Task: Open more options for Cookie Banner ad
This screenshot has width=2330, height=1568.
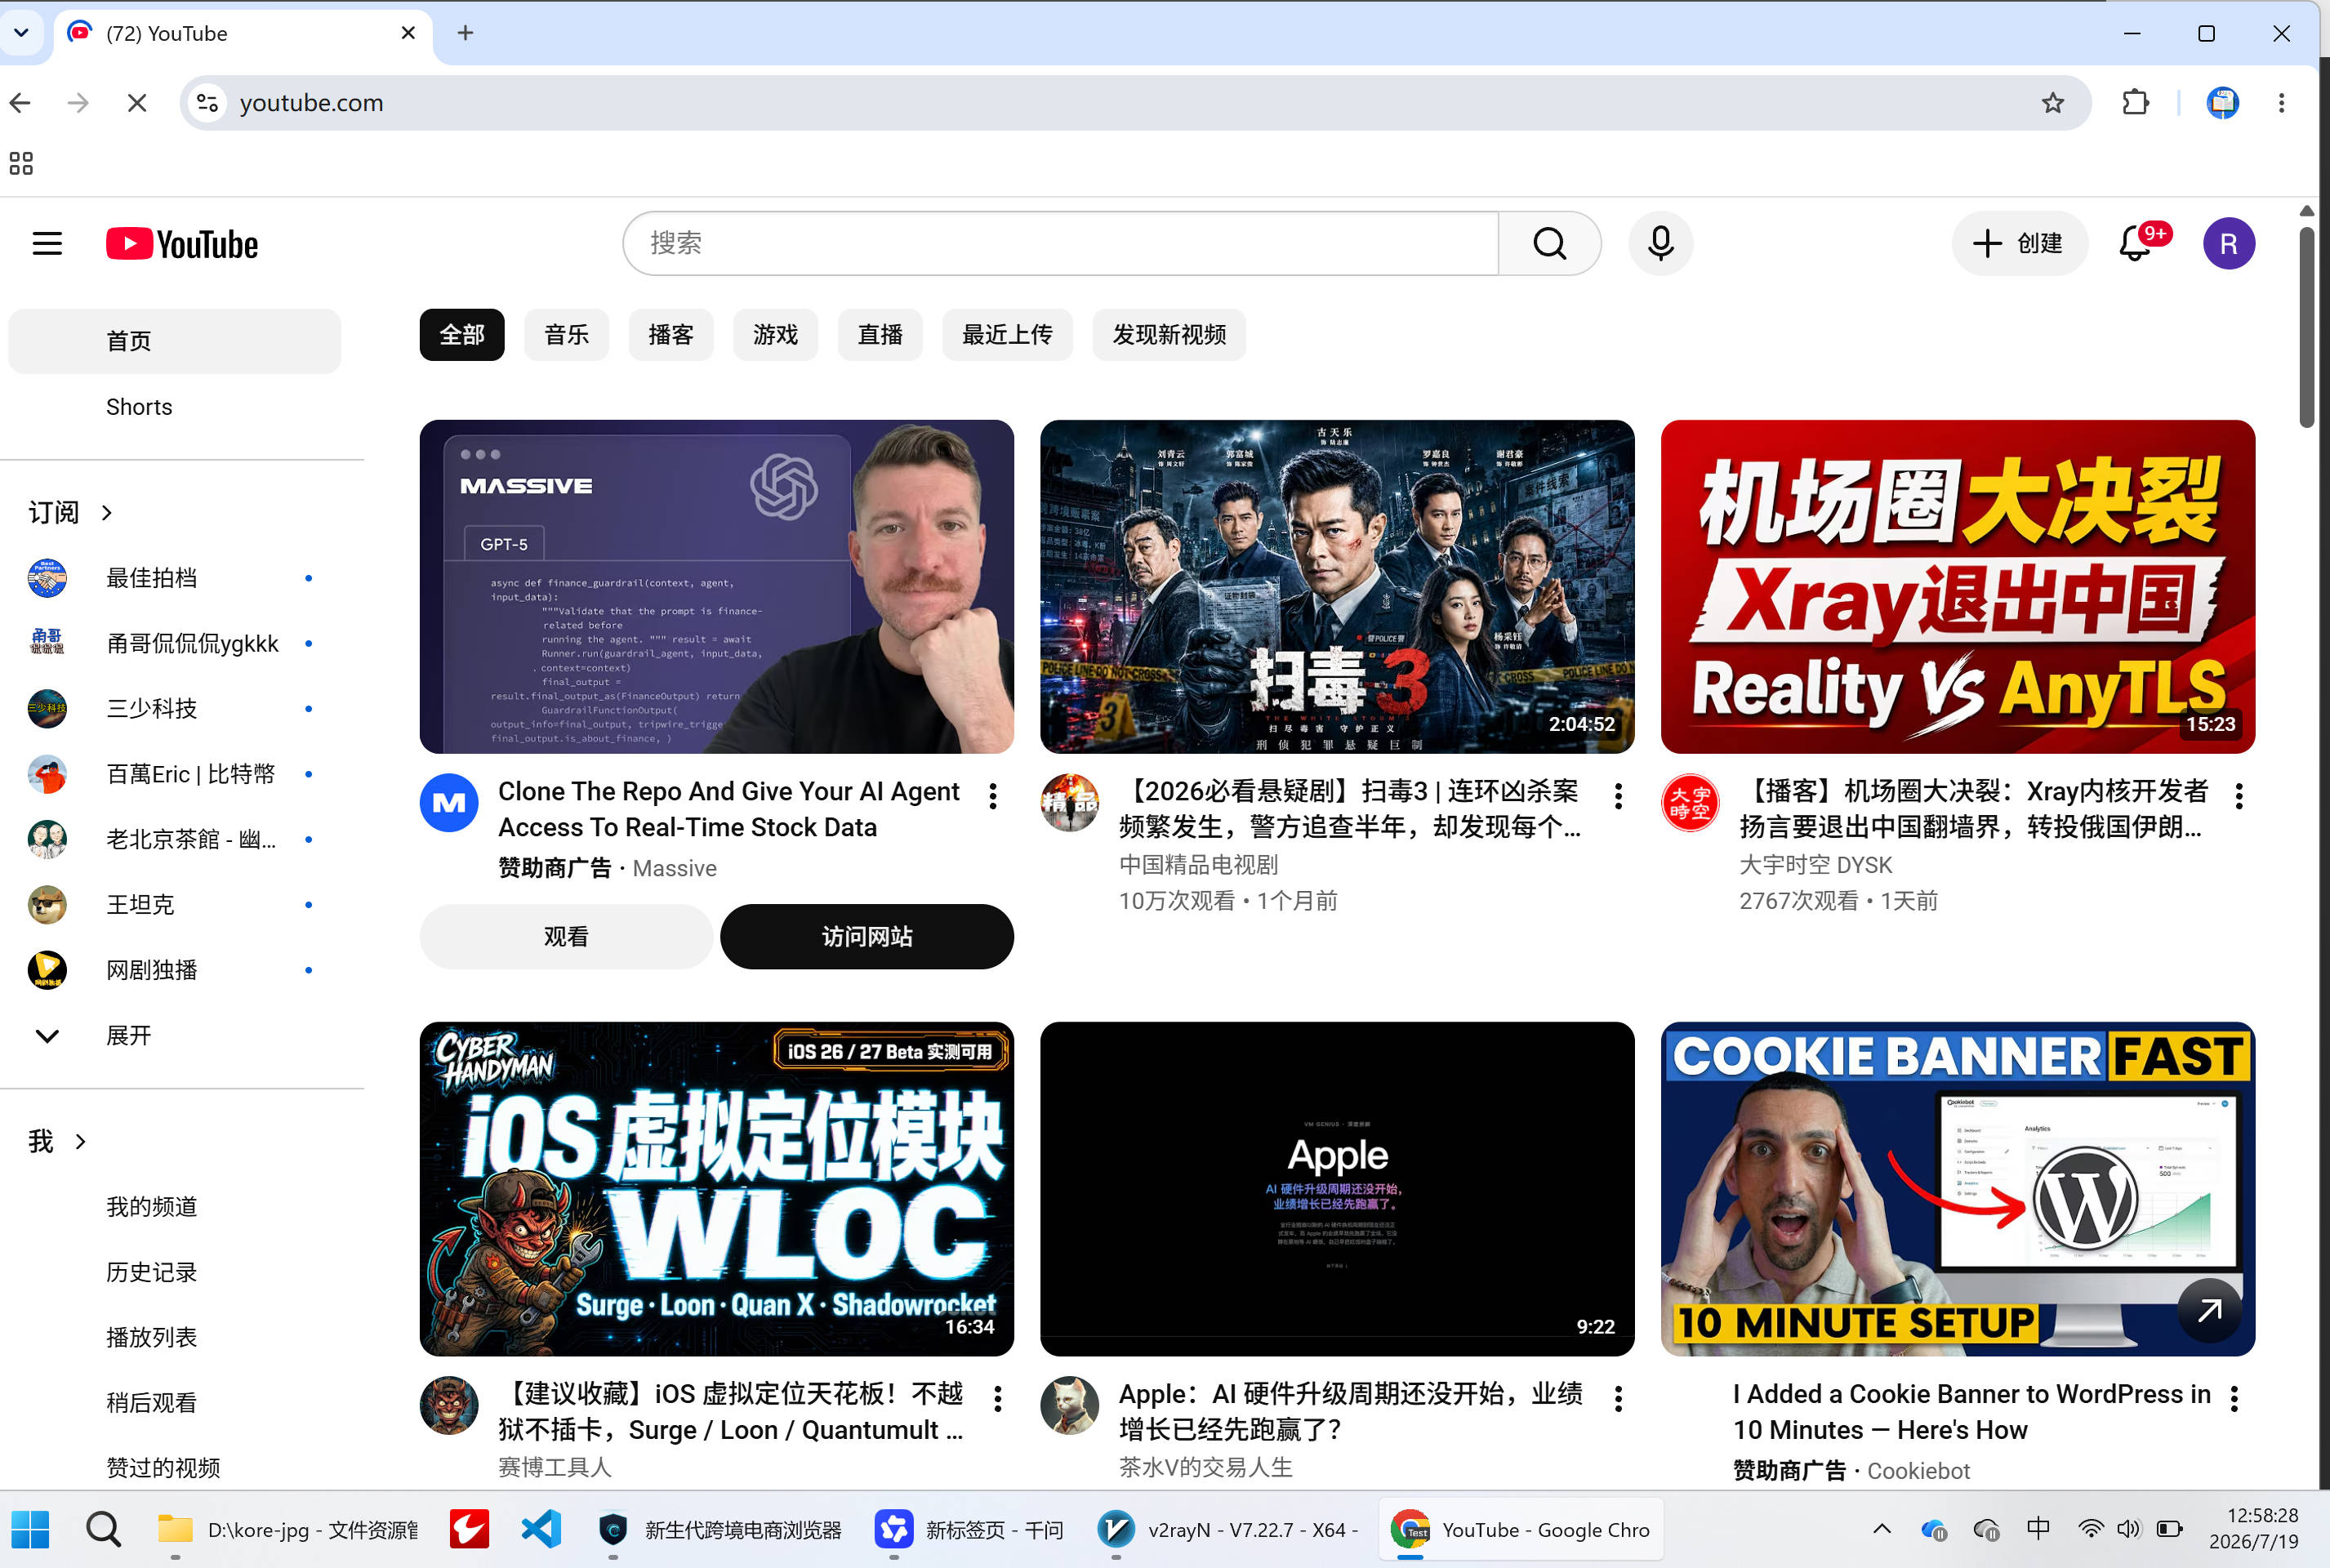Action: click(x=2234, y=1399)
